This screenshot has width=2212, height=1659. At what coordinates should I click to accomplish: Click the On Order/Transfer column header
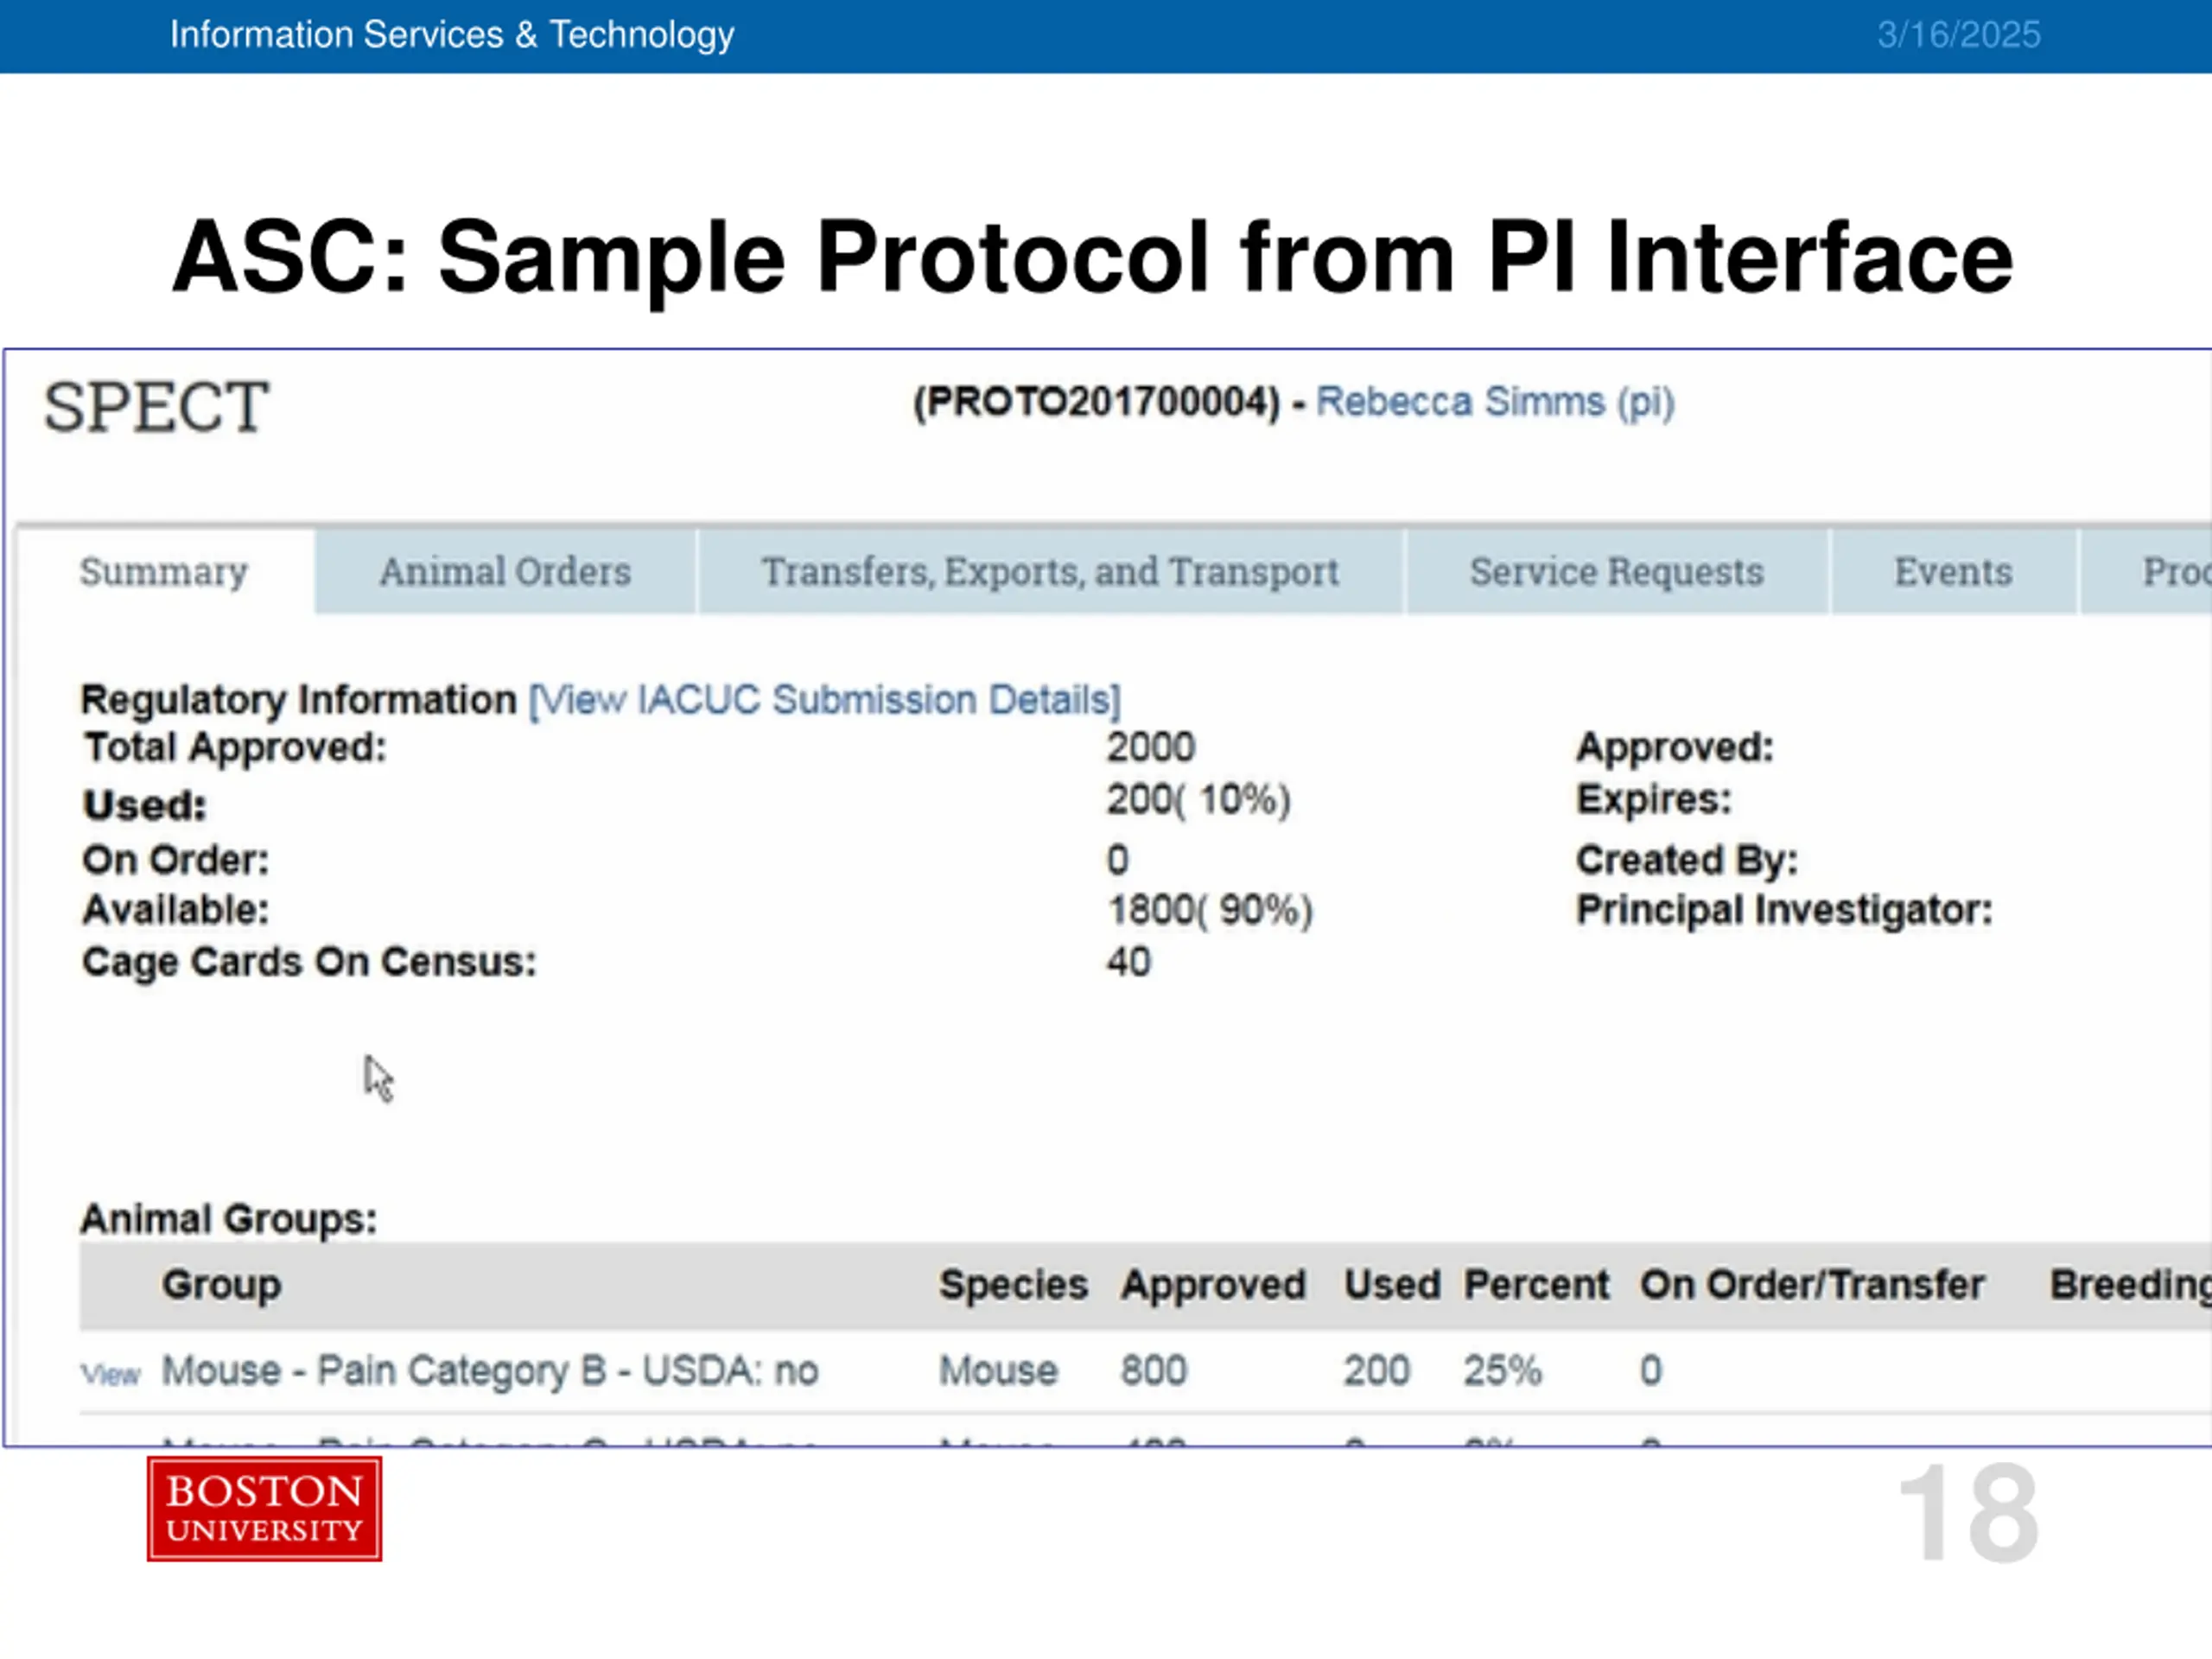1812,1284
